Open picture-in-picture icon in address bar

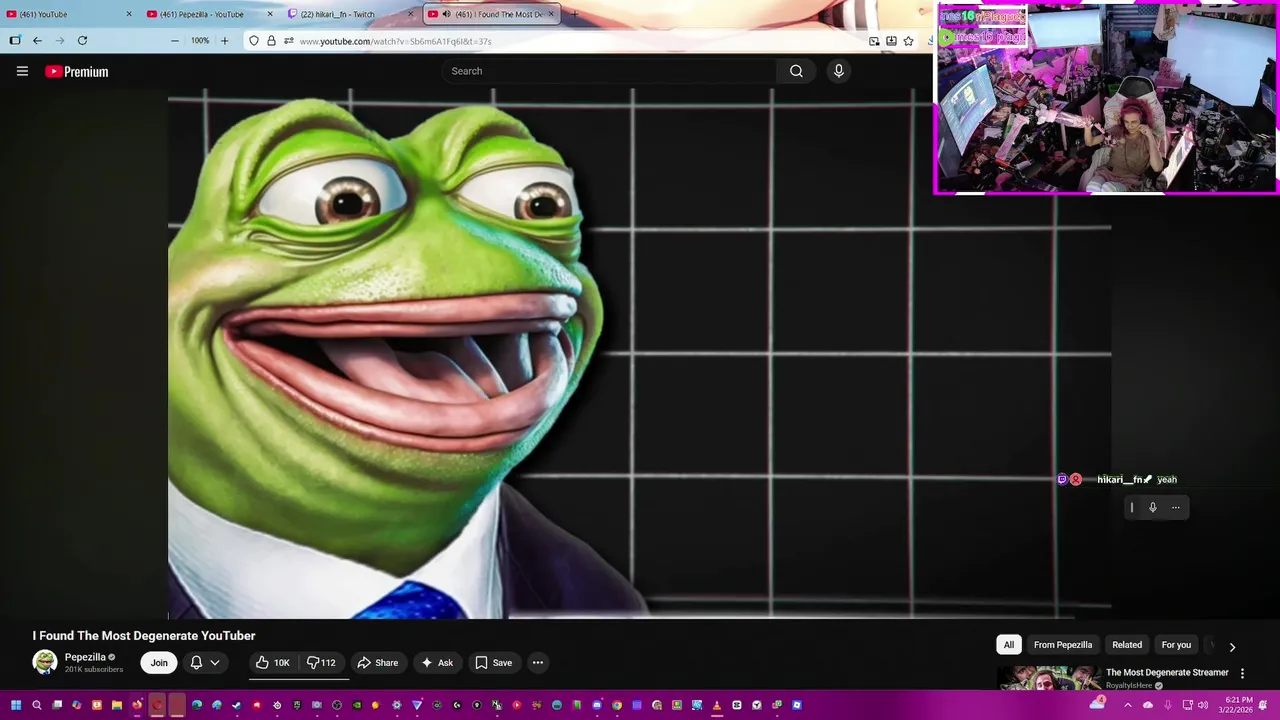(x=874, y=41)
